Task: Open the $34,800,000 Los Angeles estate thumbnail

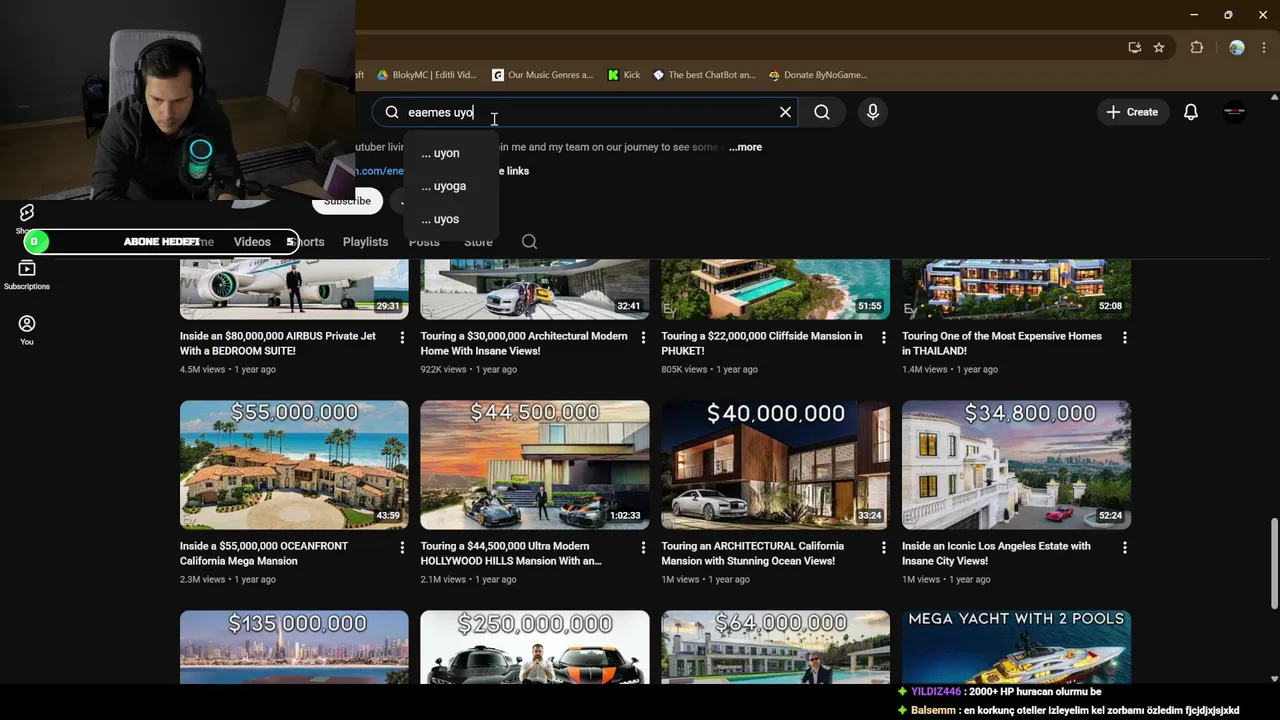Action: [x=1016, y=465]
